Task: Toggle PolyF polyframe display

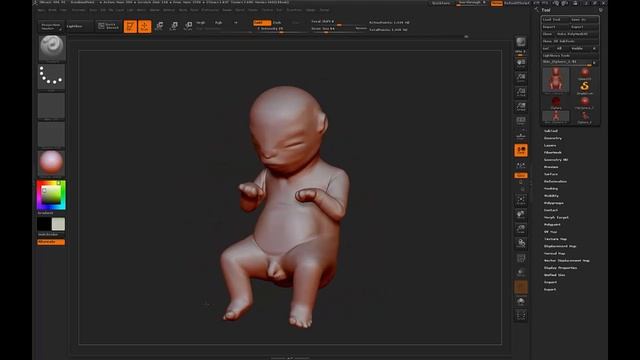Action: point(521,258)
